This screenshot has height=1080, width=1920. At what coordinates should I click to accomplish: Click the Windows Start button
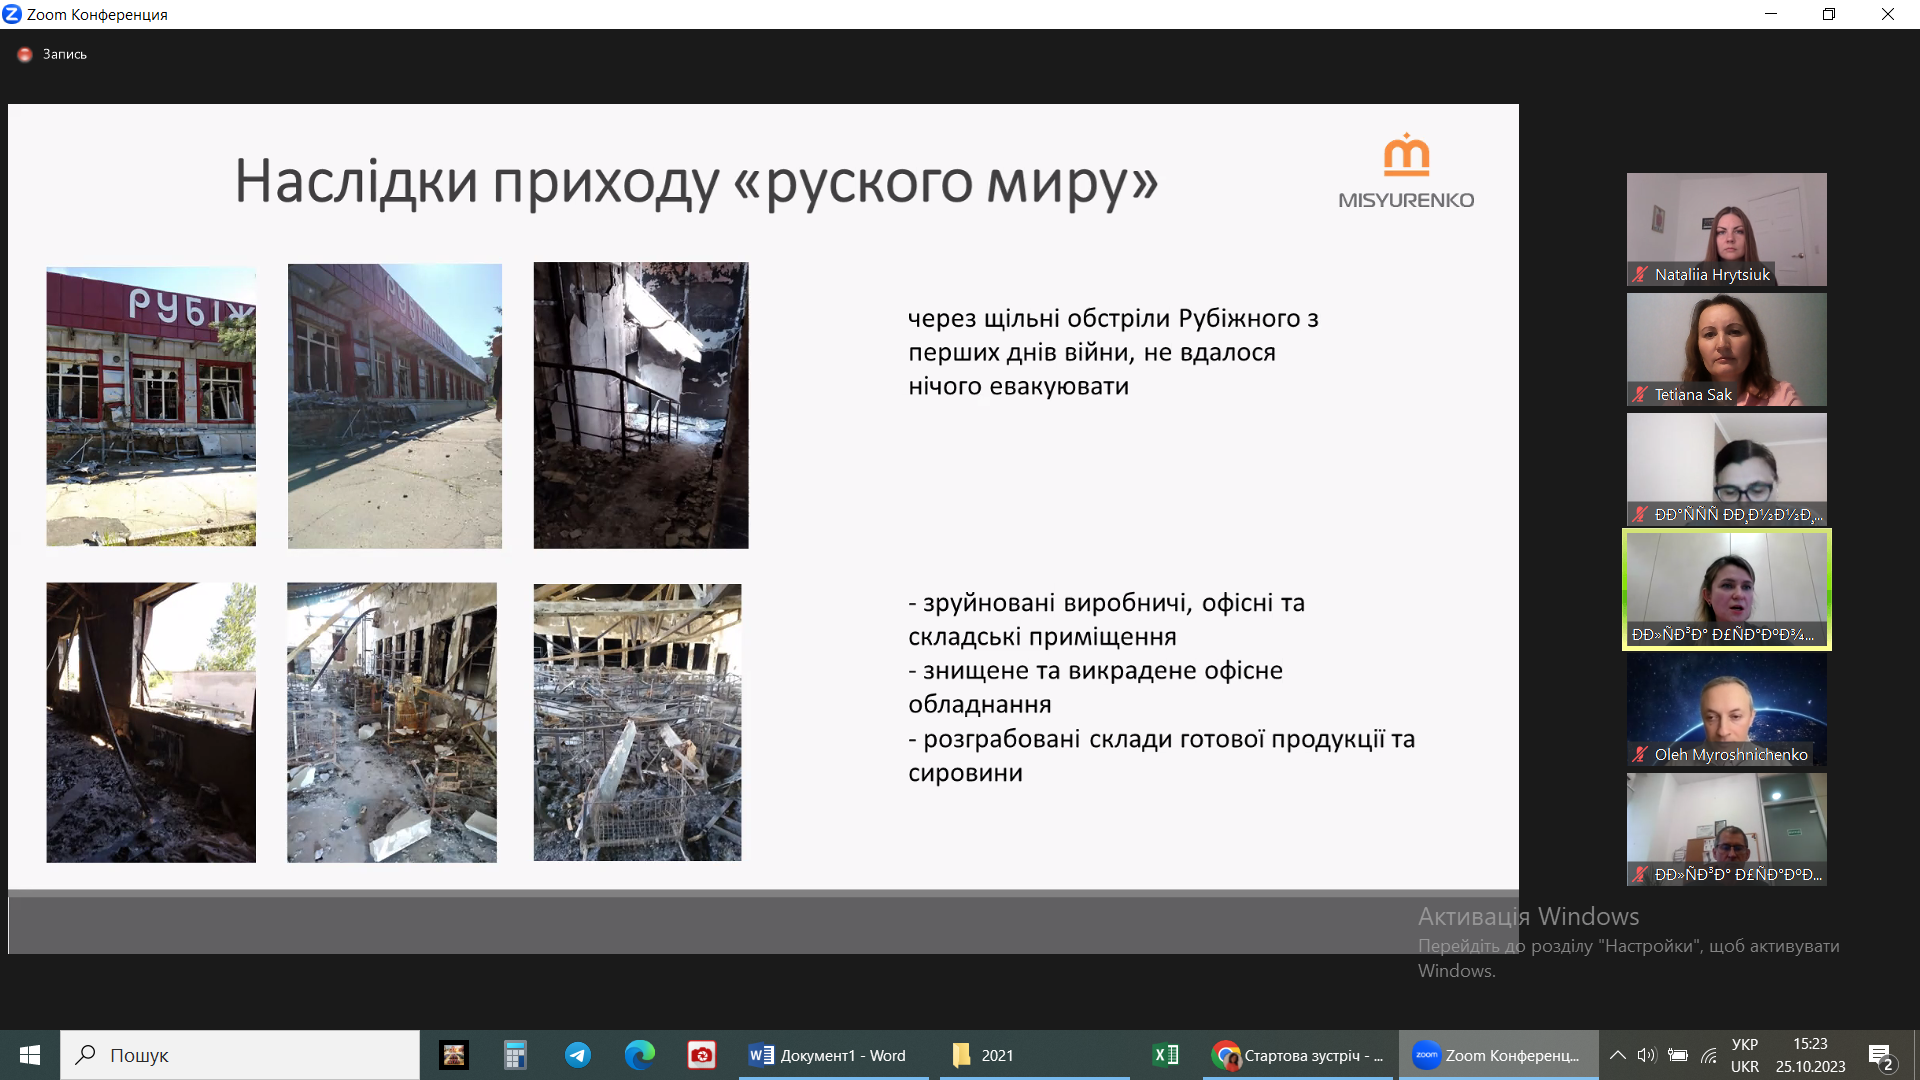point(29,1055)
